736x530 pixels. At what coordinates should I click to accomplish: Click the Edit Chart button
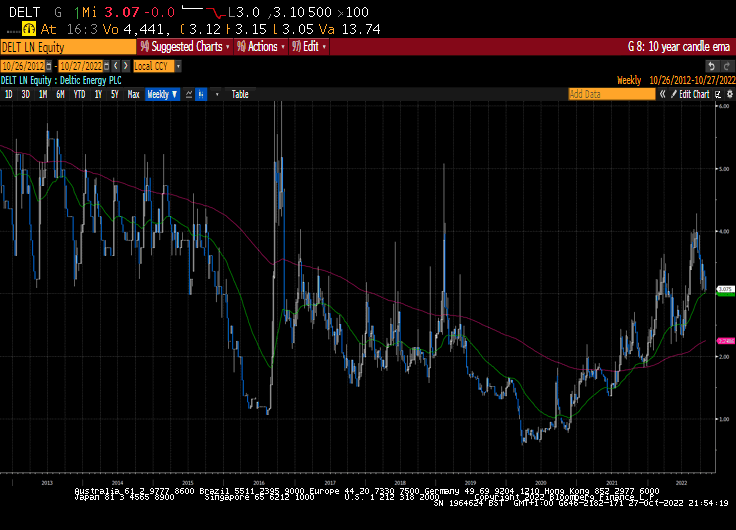click(x=694, y=94)
